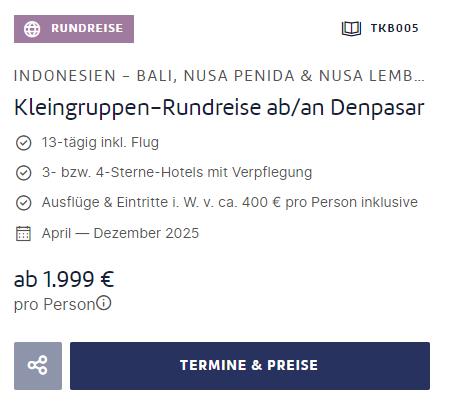The height and width of the screenshot is (397, 450).
Task: Click the catalog book icon beside TKB005
Action: click(x=351, y=29)
